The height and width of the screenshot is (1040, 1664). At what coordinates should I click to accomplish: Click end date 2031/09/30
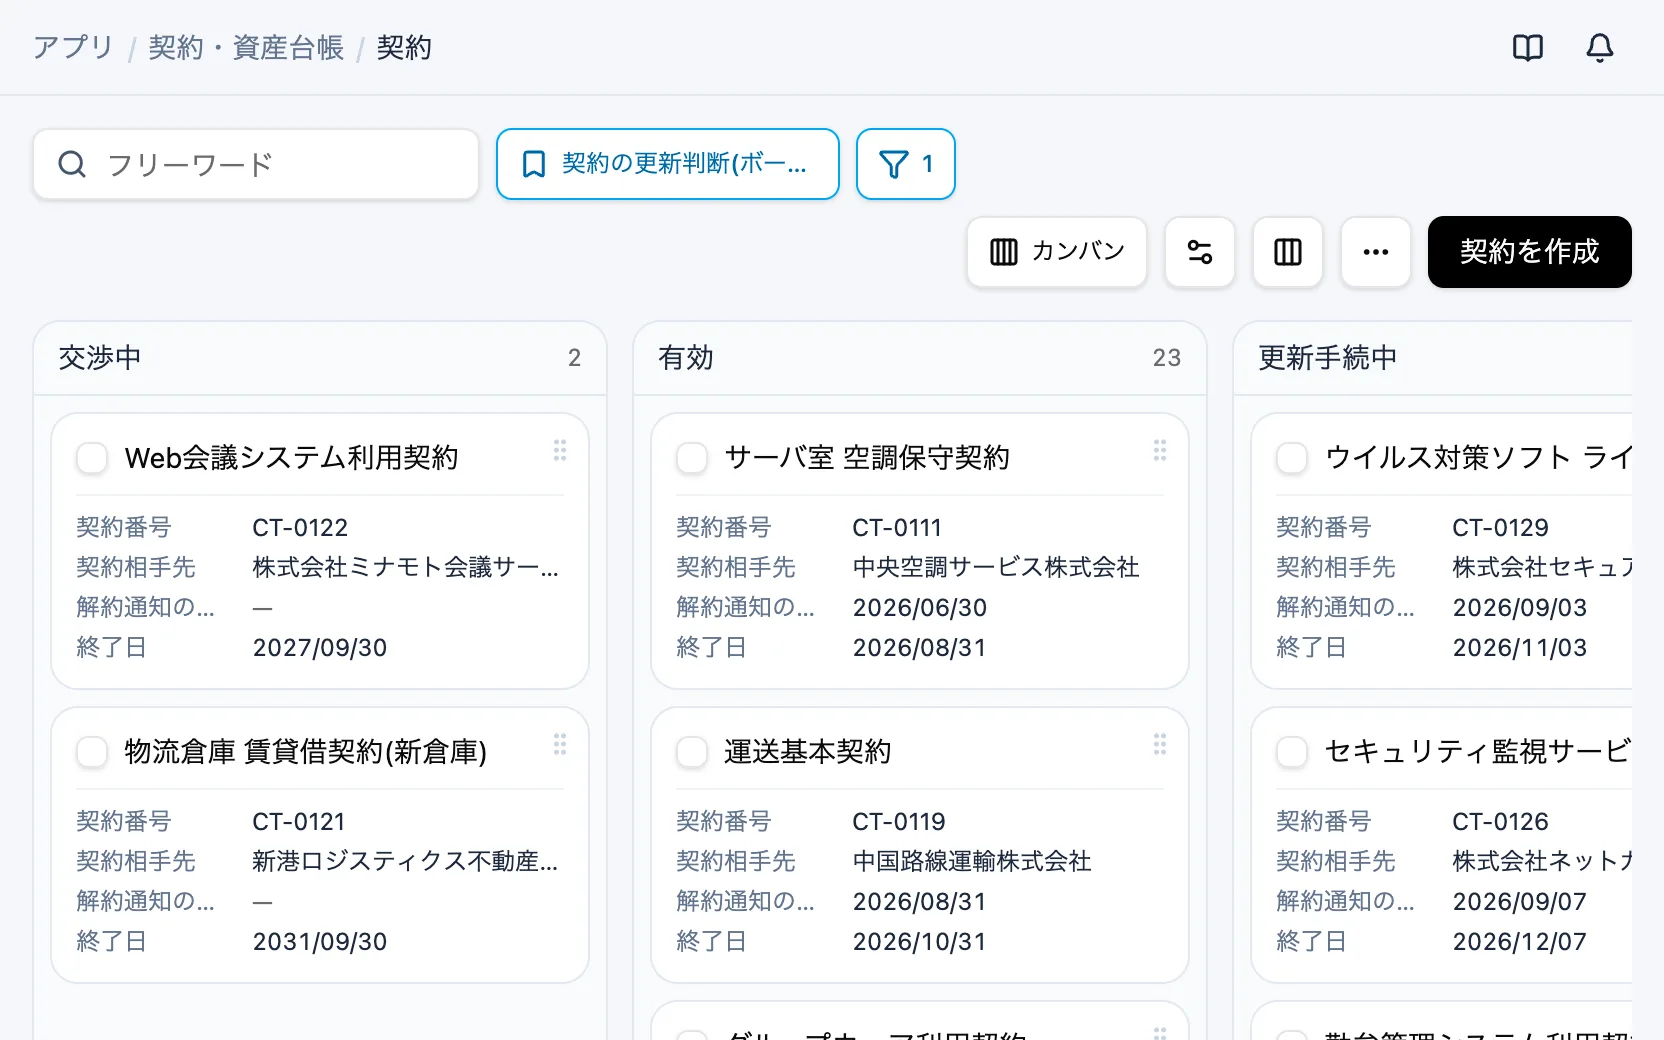[320, 941]
